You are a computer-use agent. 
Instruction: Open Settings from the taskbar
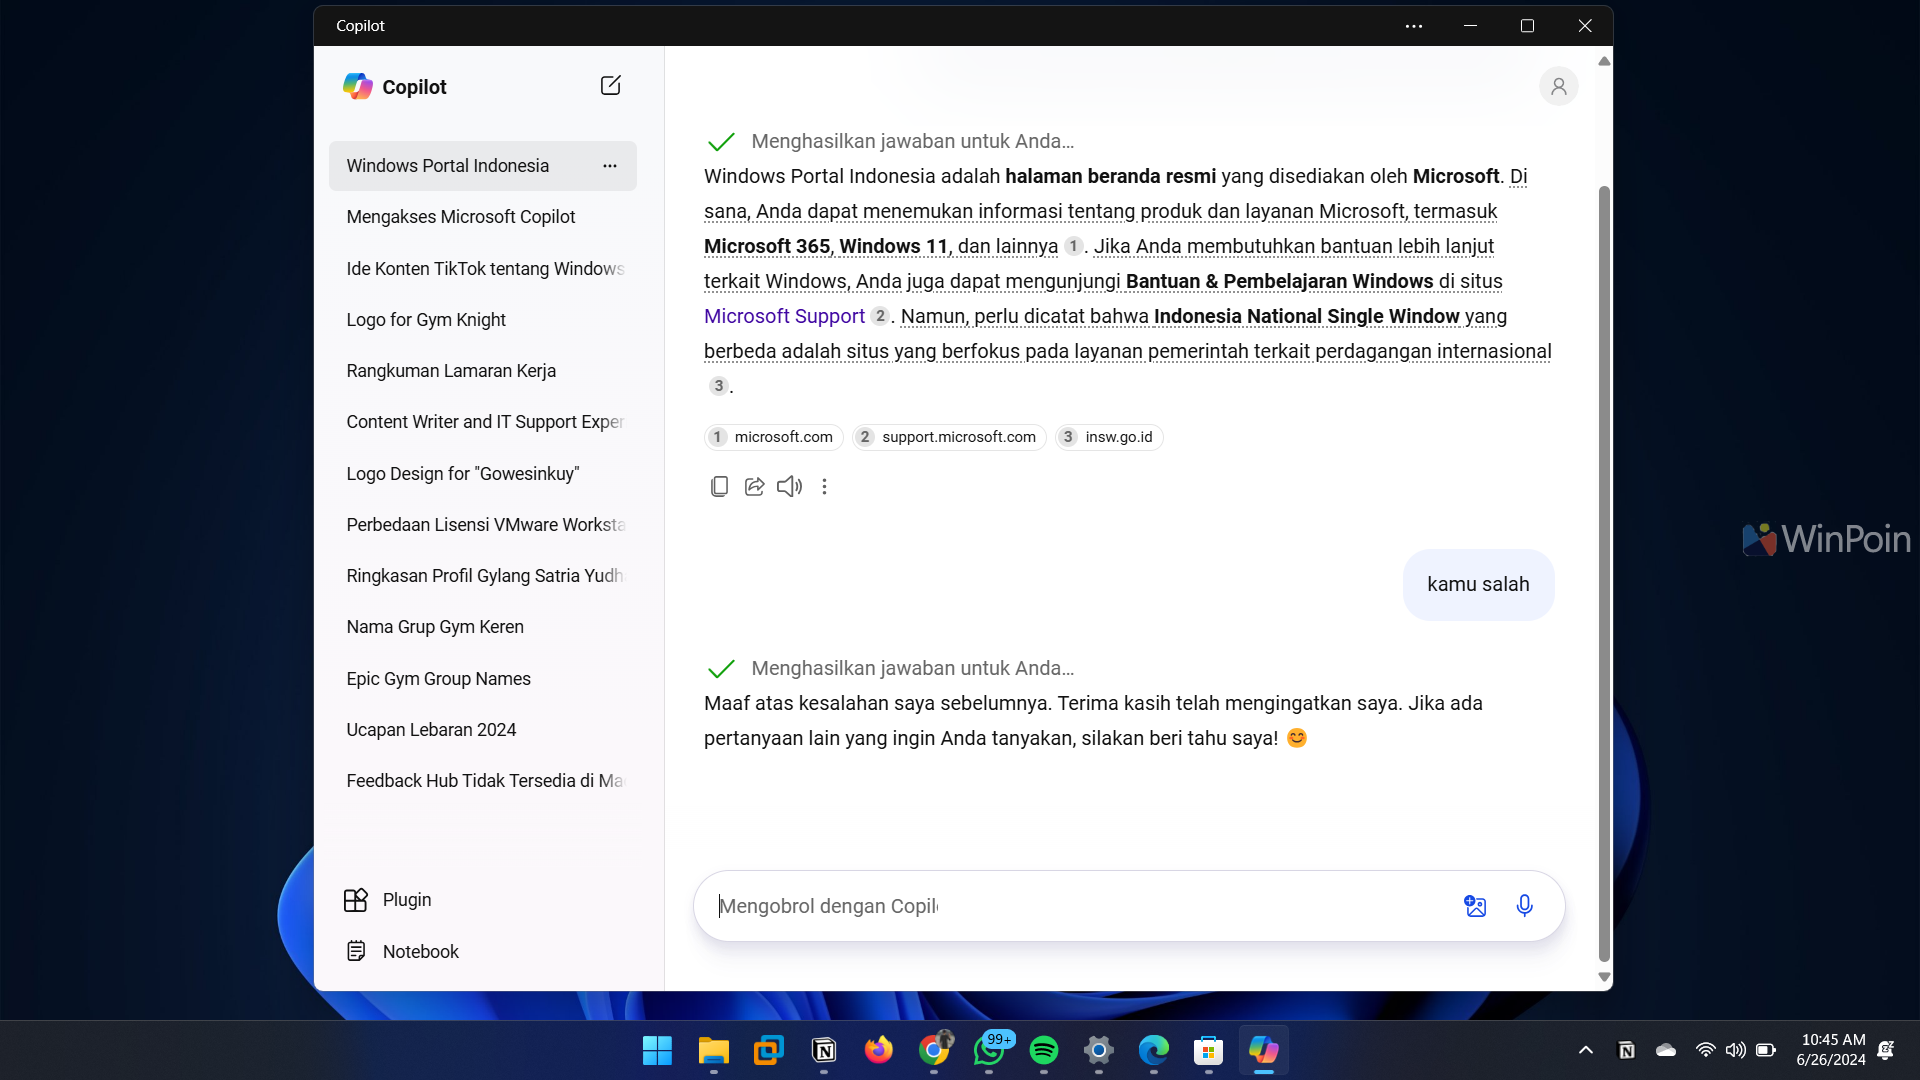[x=1099, y=1051]
